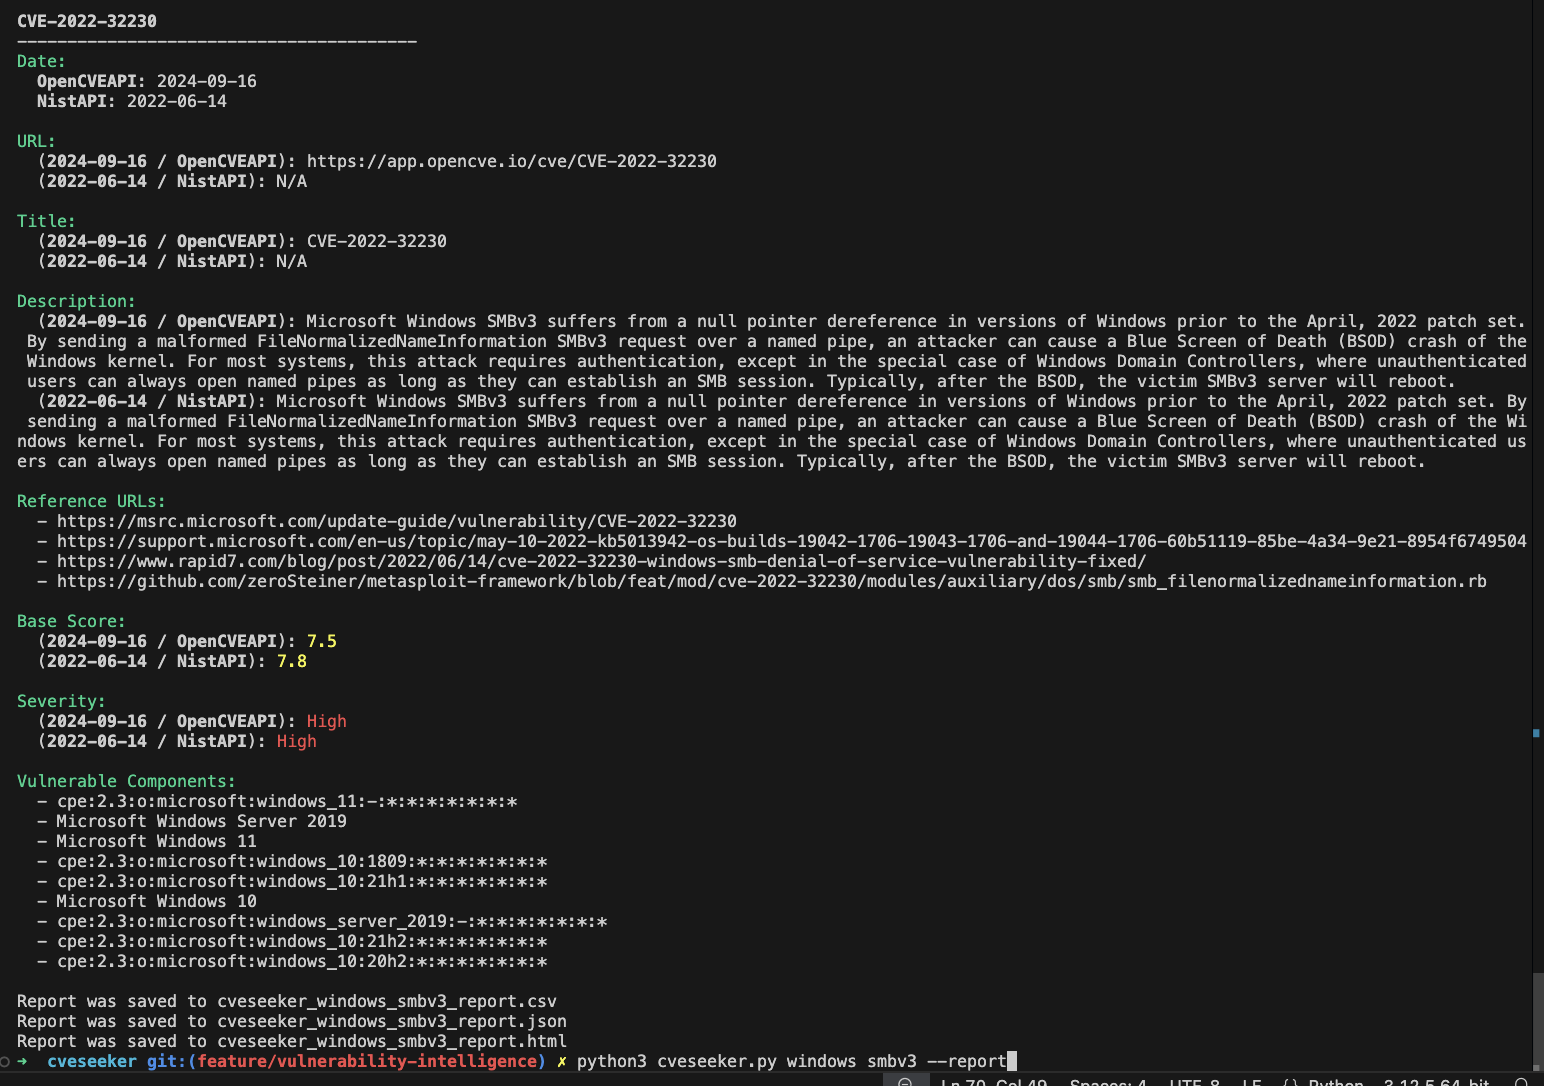1544x1086 pixels.
Task: Click the green Base Score: label
Action: [71, 621]
